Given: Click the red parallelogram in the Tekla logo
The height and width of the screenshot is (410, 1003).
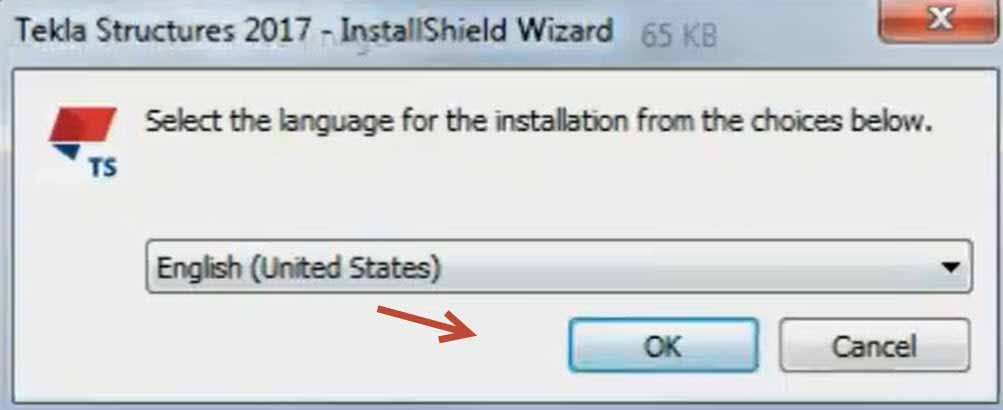Looking at the screenshot, I should coord(83,124).
